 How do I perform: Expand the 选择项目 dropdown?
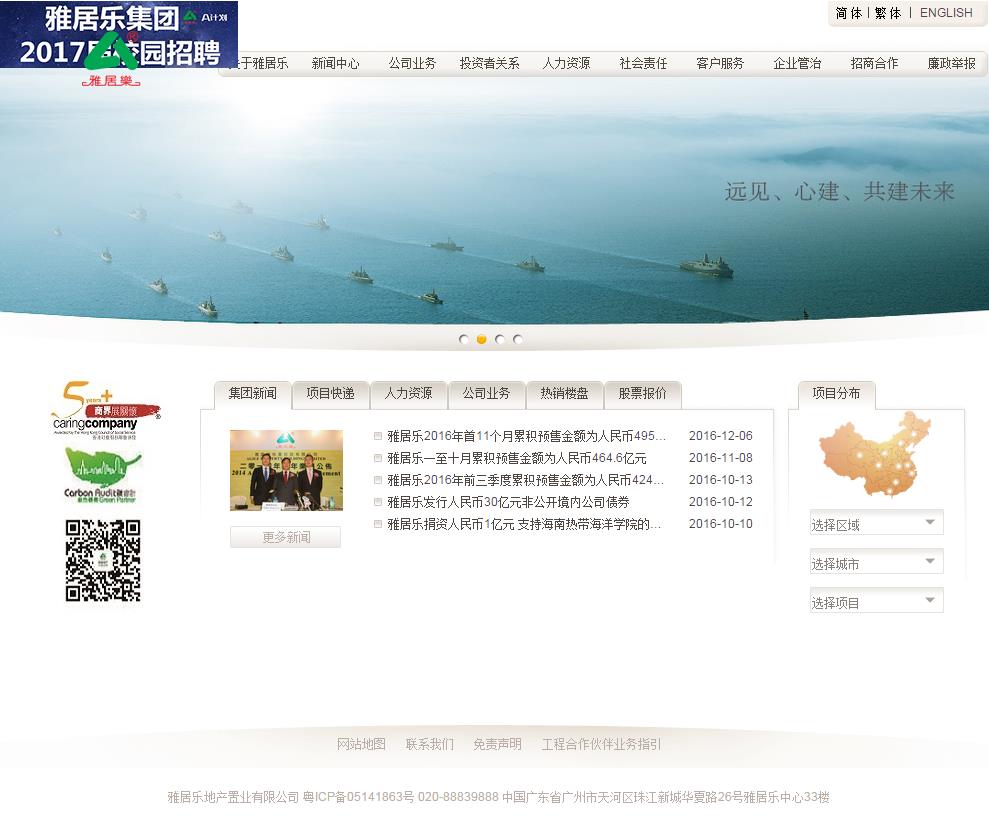[x=876, y=601]
